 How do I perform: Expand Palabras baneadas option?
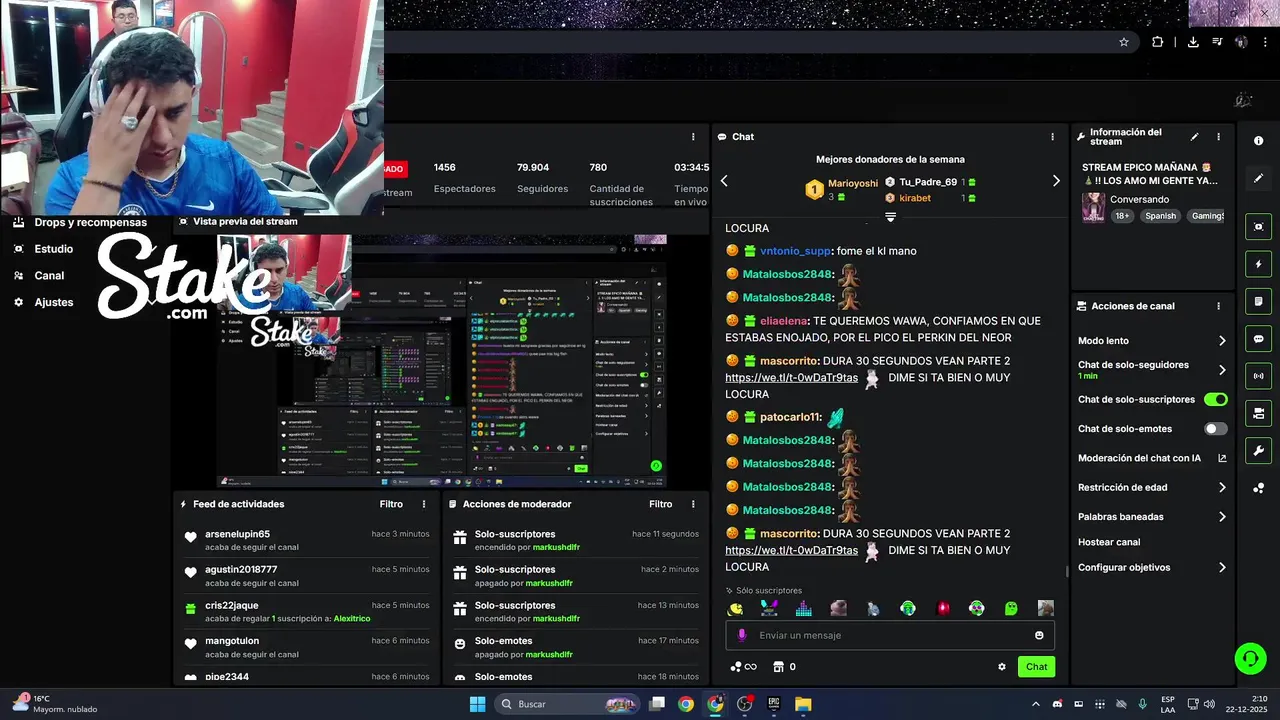1222,517
